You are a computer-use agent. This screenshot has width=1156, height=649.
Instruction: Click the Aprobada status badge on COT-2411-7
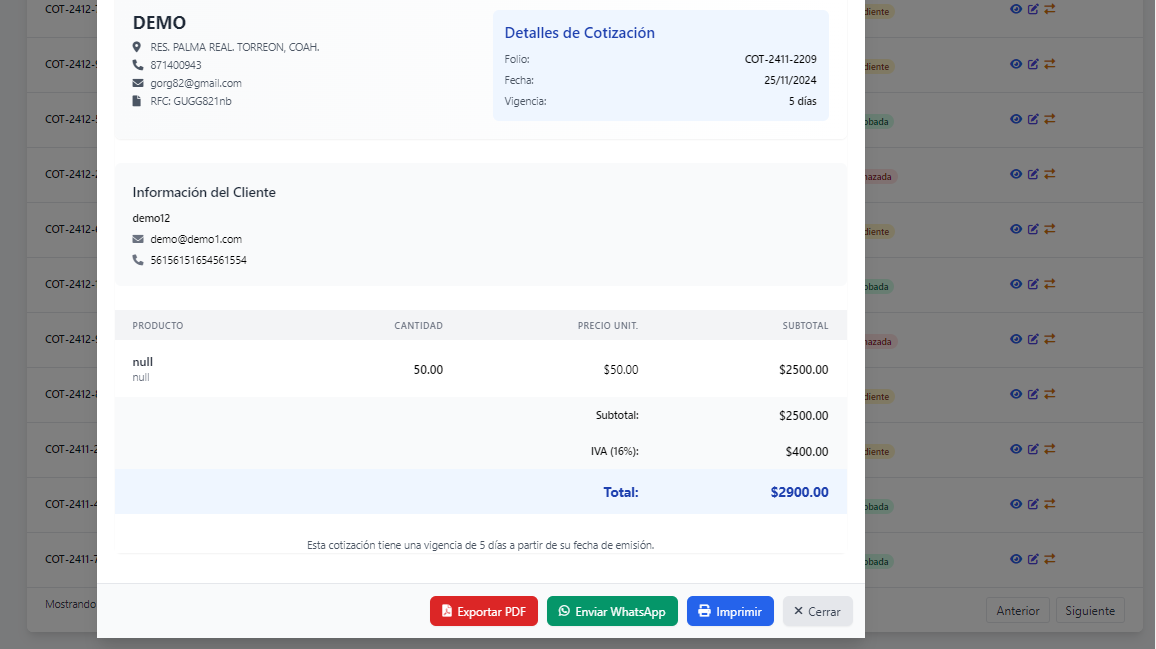877,562
